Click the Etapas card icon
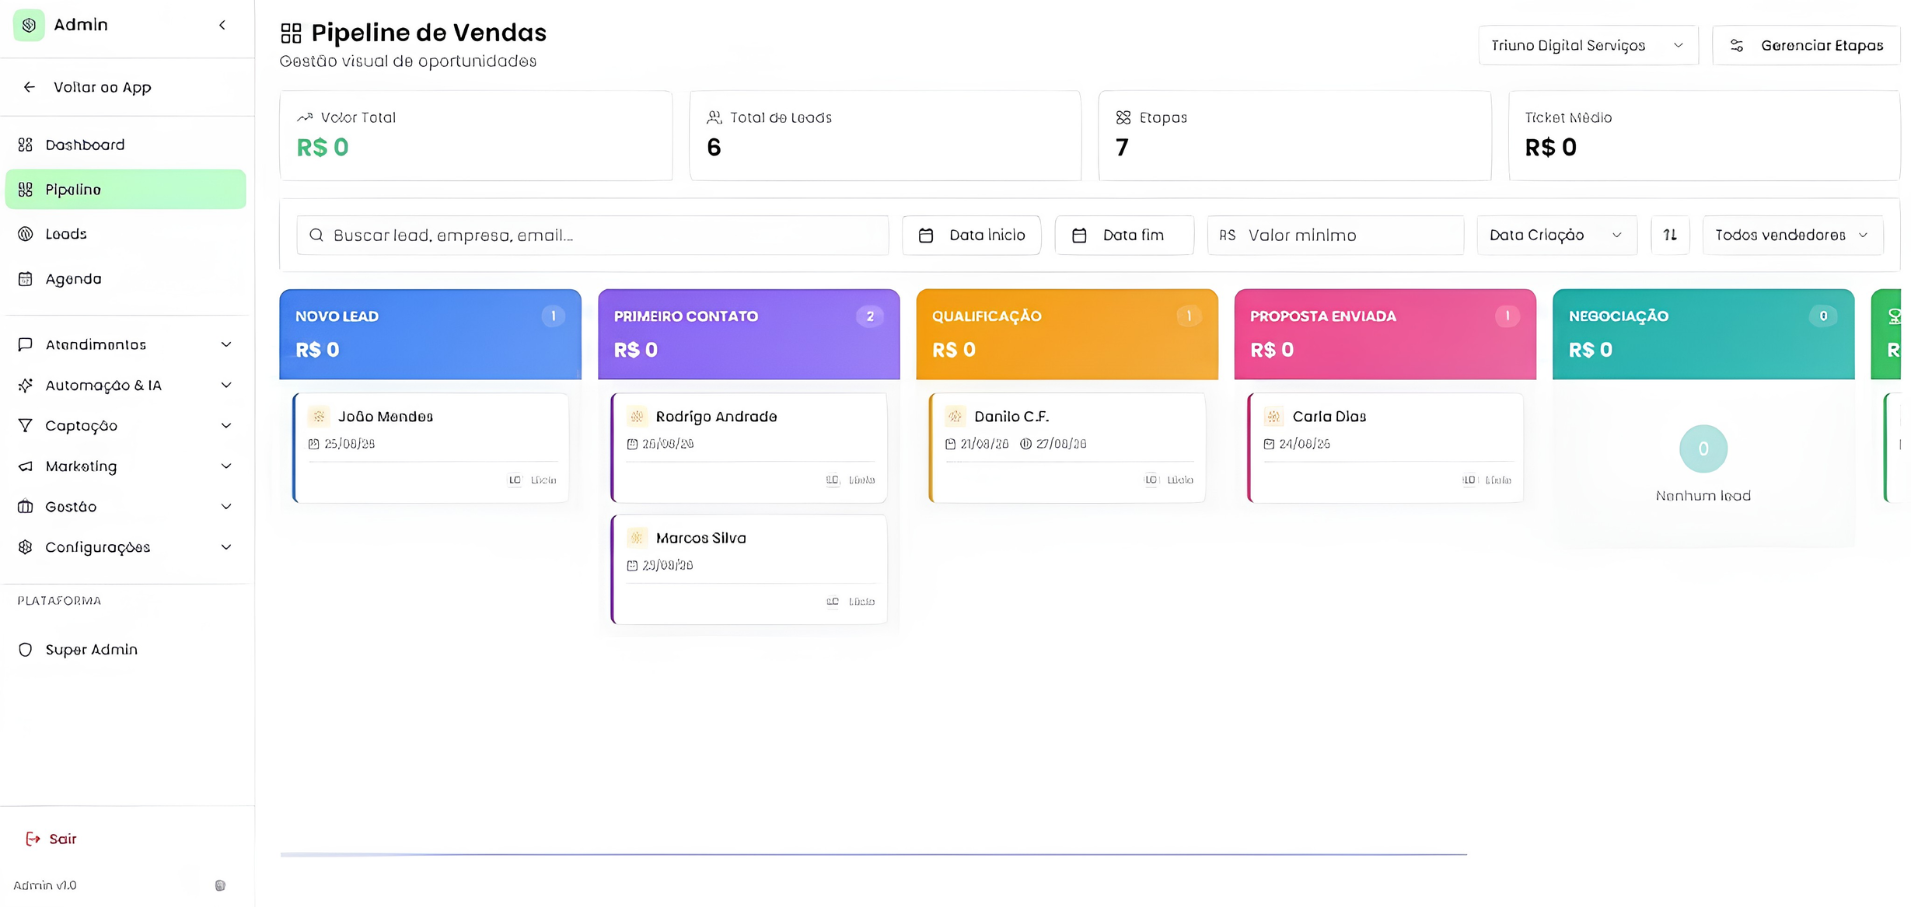The height and width of the screenshot is (907, 1911). coord(1123,117)
